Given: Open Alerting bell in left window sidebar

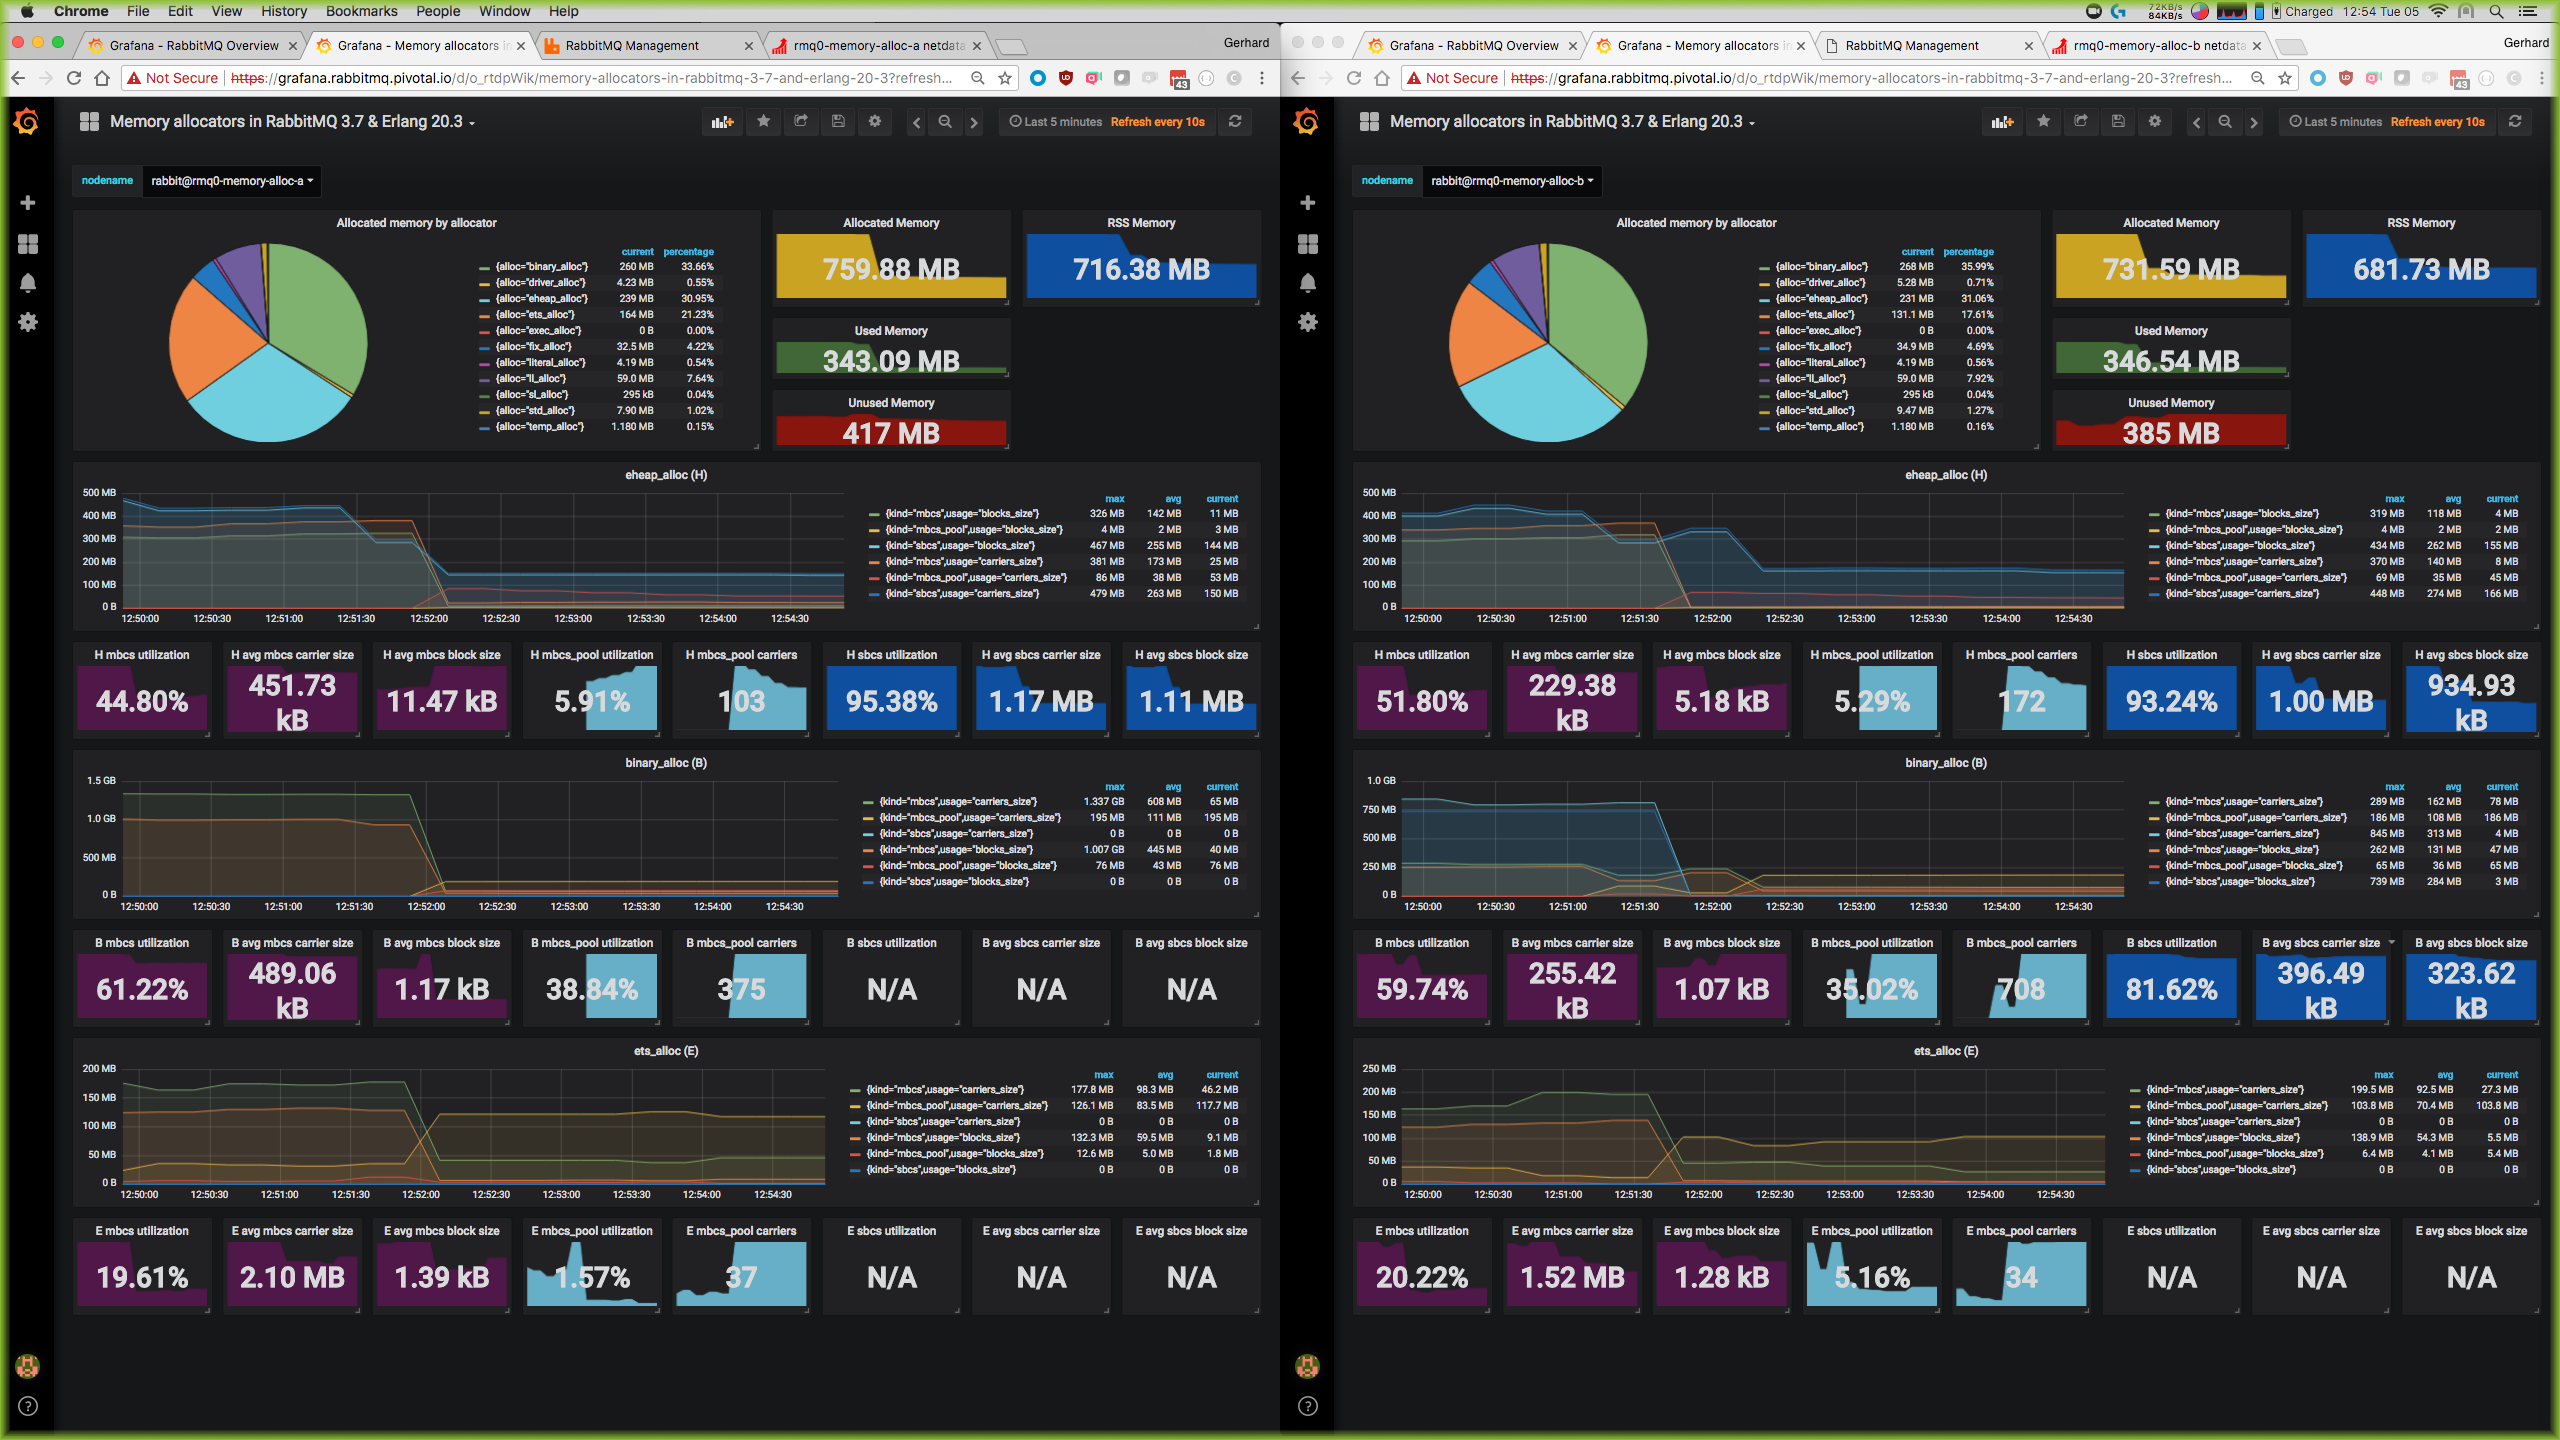Looking at the screenshot, I should (28, 283).
